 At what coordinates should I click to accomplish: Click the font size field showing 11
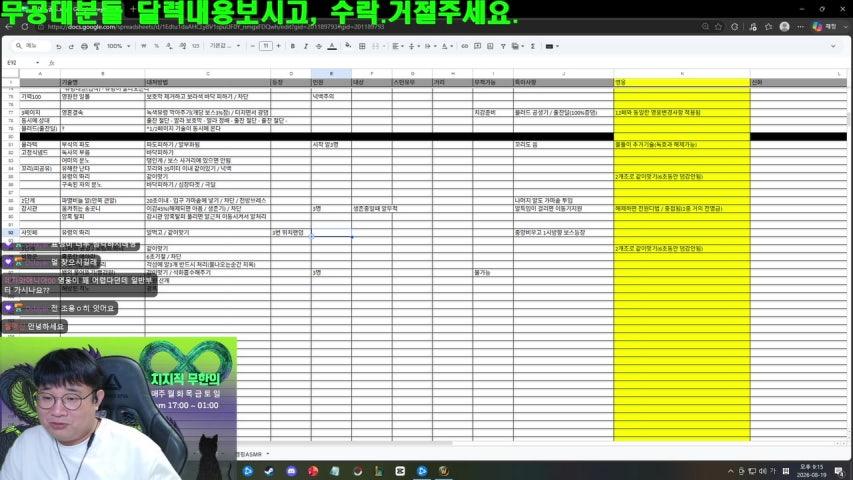[265, 46]
